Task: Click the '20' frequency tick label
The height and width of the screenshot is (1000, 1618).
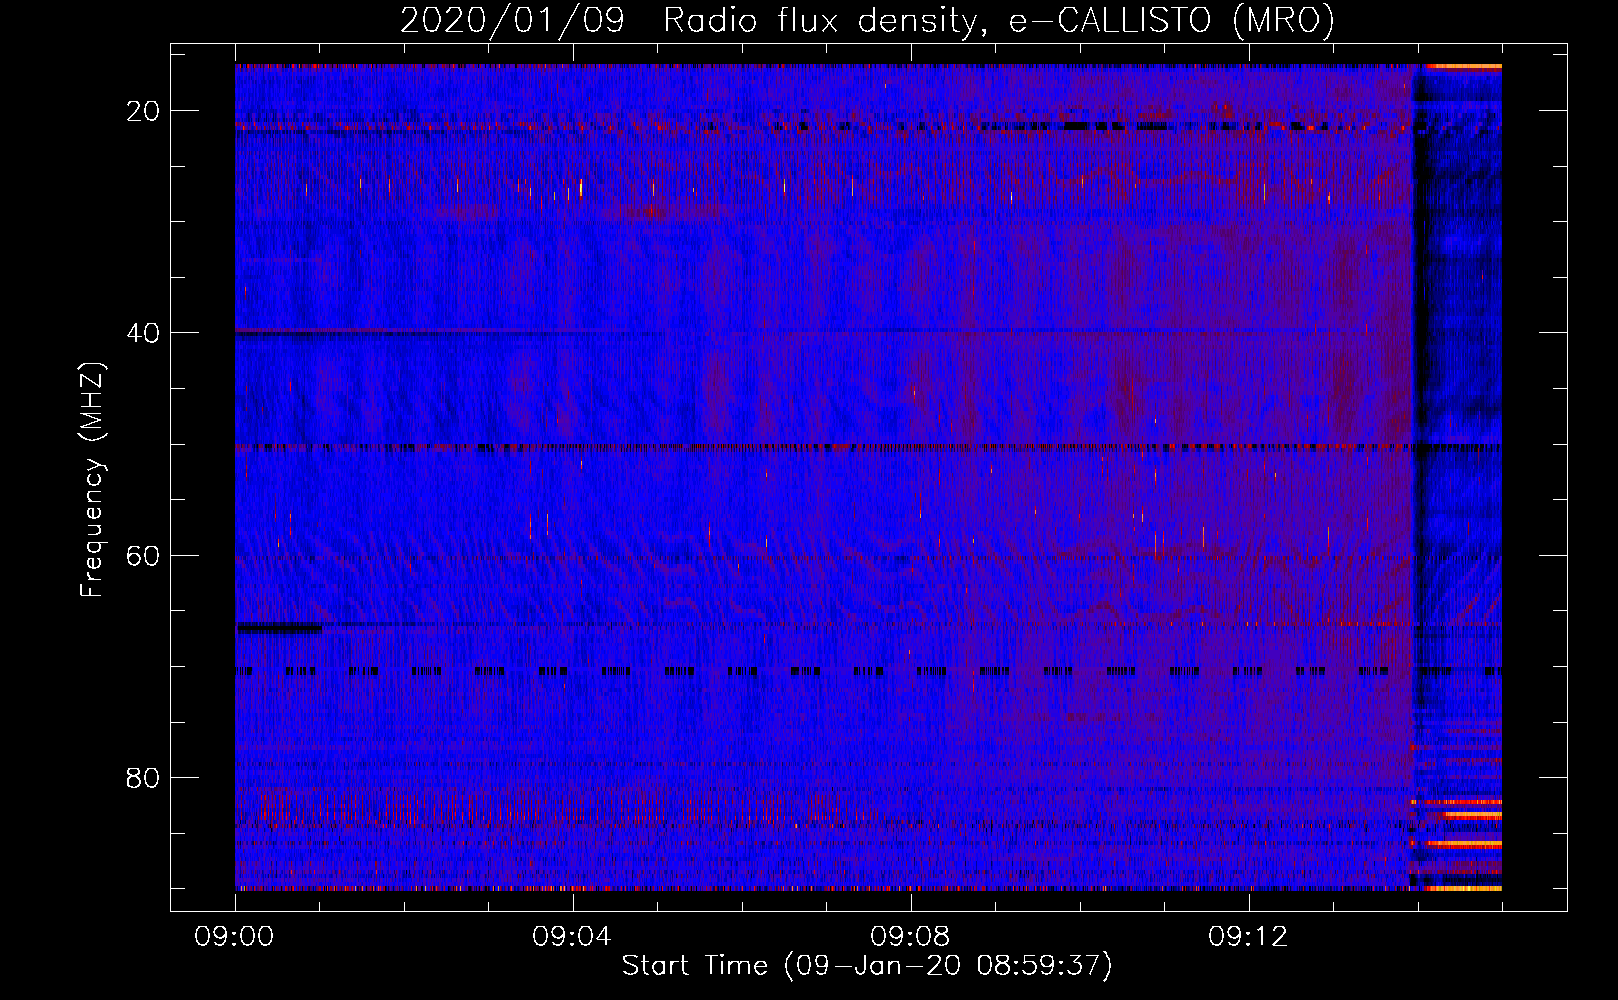Action: [x=143, y=111]
